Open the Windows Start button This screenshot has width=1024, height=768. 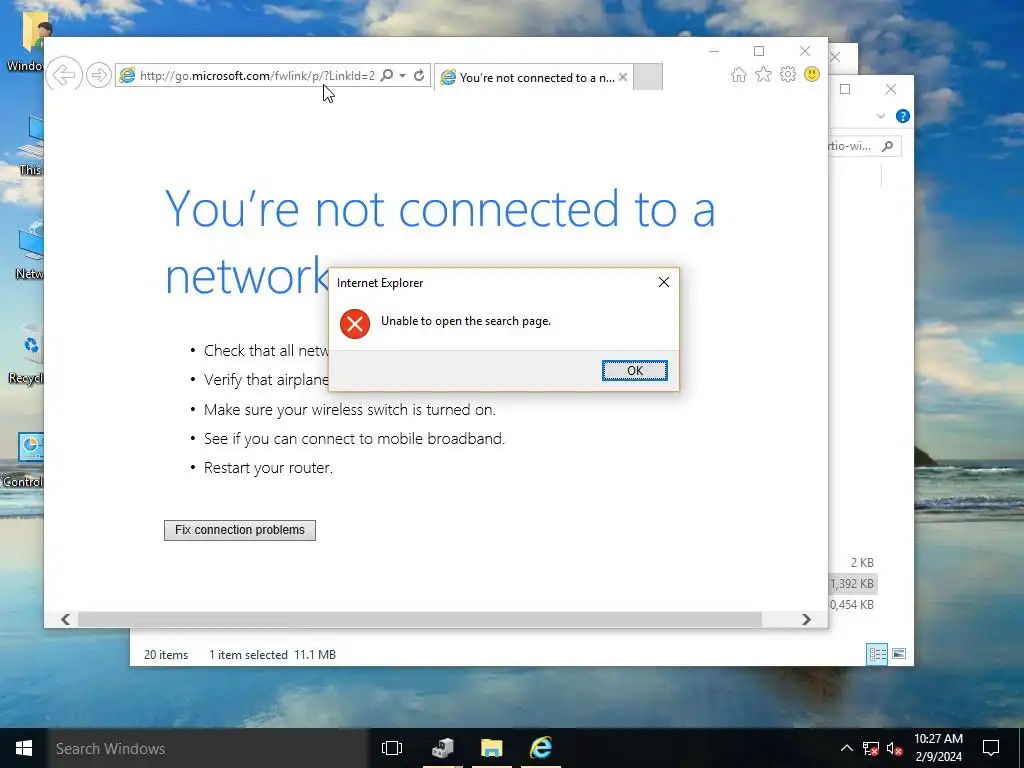pyautogui.click(x=24, y=748)
